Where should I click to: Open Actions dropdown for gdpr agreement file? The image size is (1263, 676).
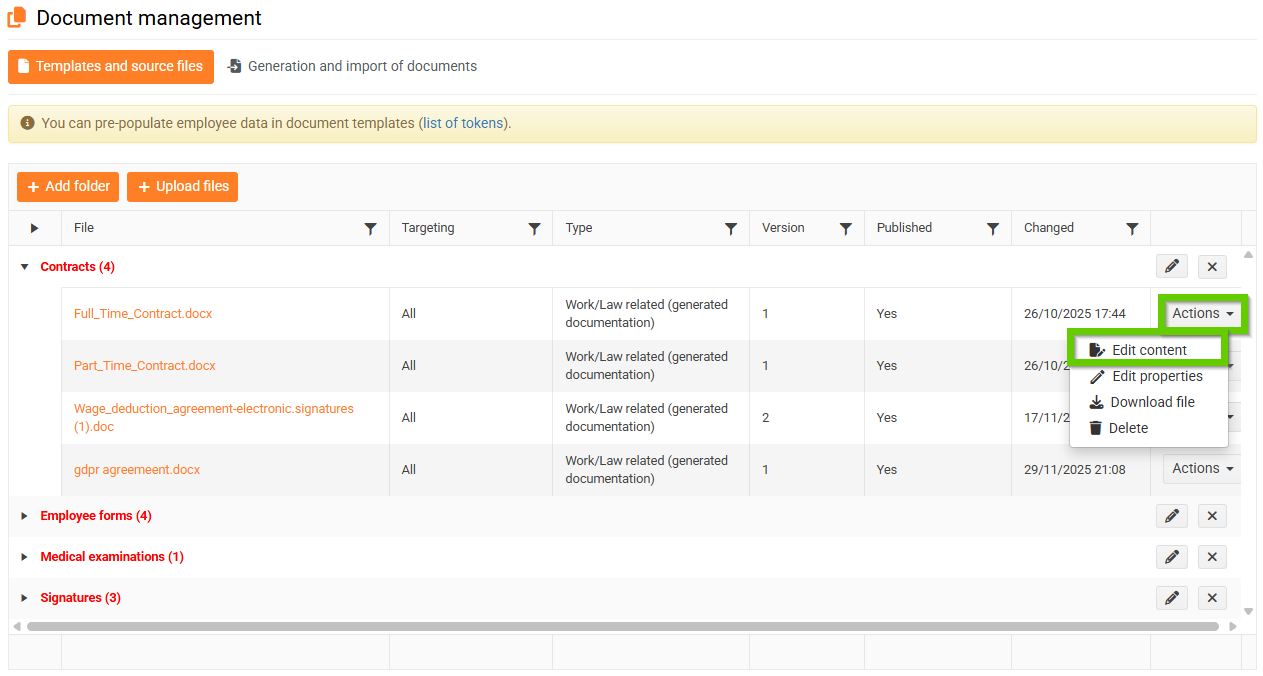coord(1202,469)
